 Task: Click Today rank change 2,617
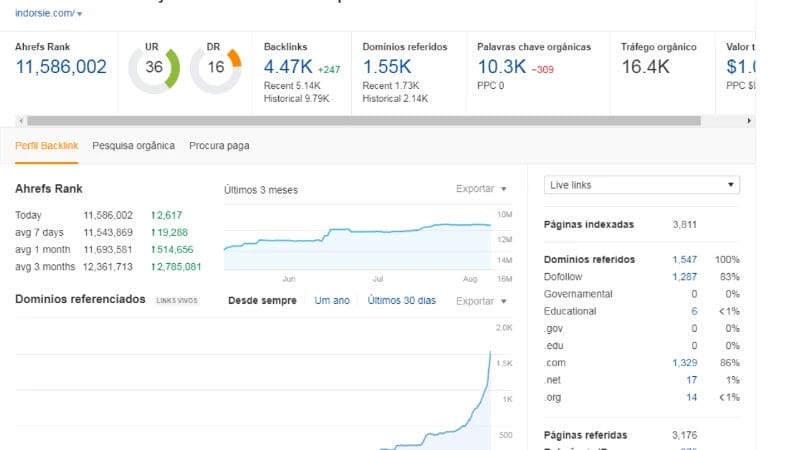(166, 215)
